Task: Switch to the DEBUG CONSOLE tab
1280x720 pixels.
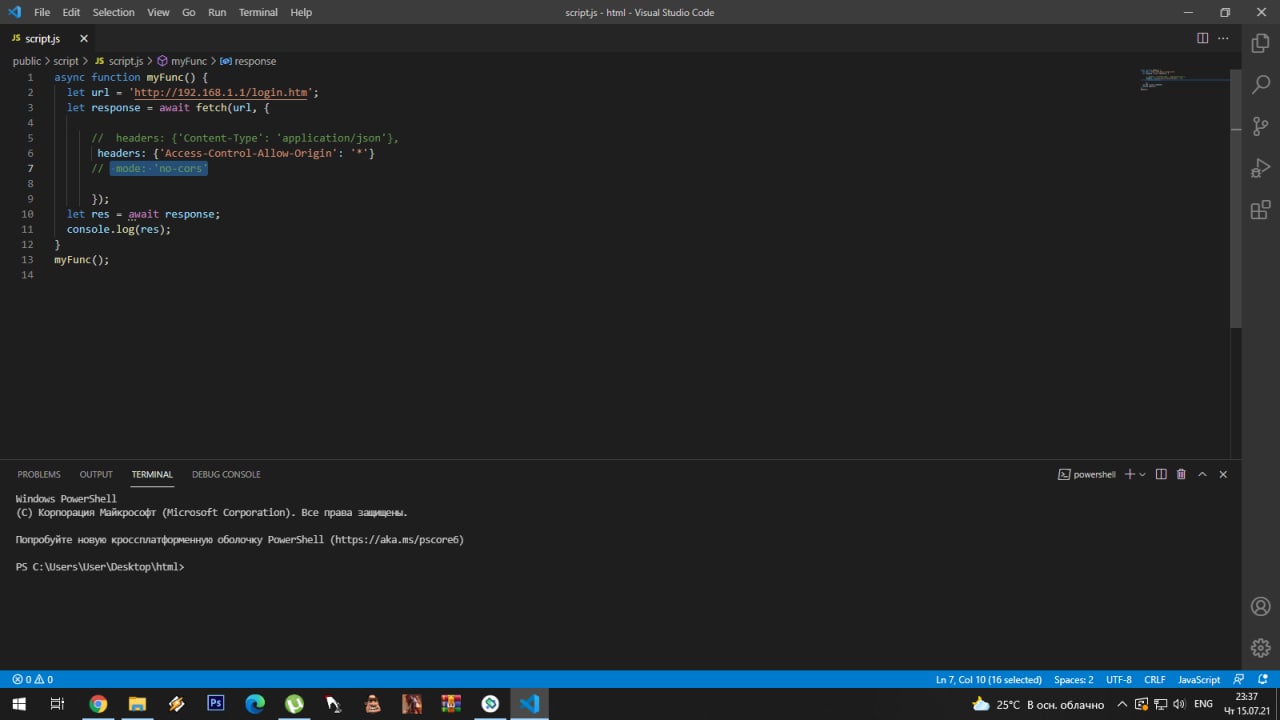Action: point(226,474)
